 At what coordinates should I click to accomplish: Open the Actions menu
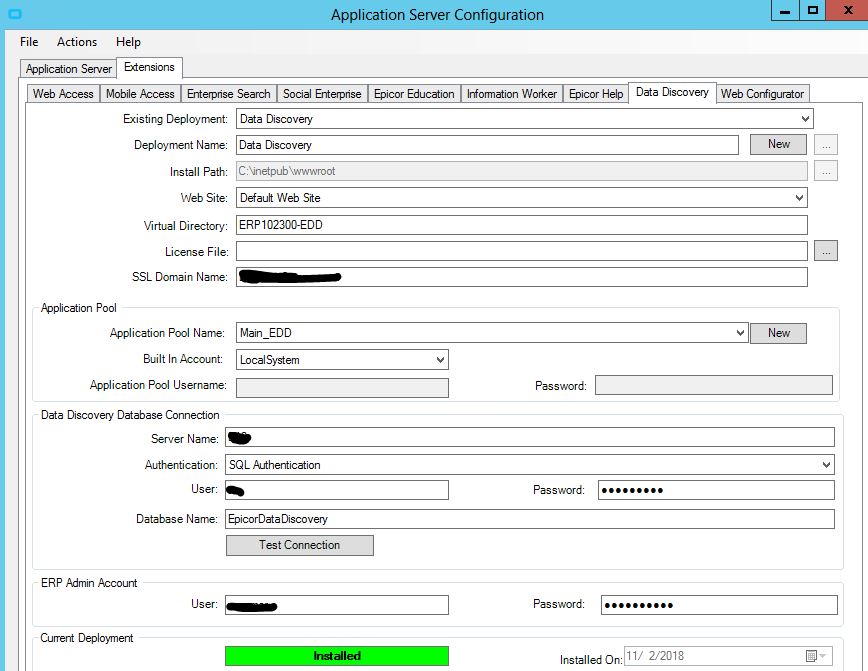(77, 42)
